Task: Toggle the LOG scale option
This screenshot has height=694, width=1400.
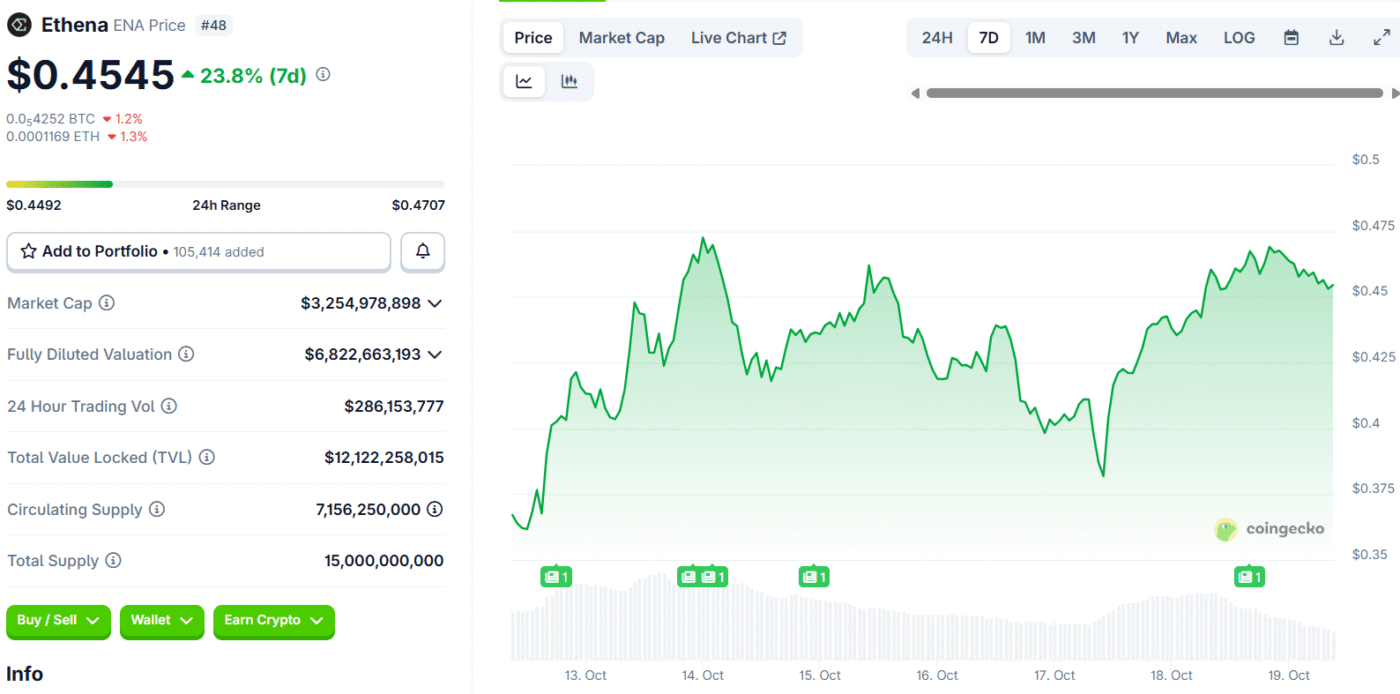Action: pos(1239,38)
